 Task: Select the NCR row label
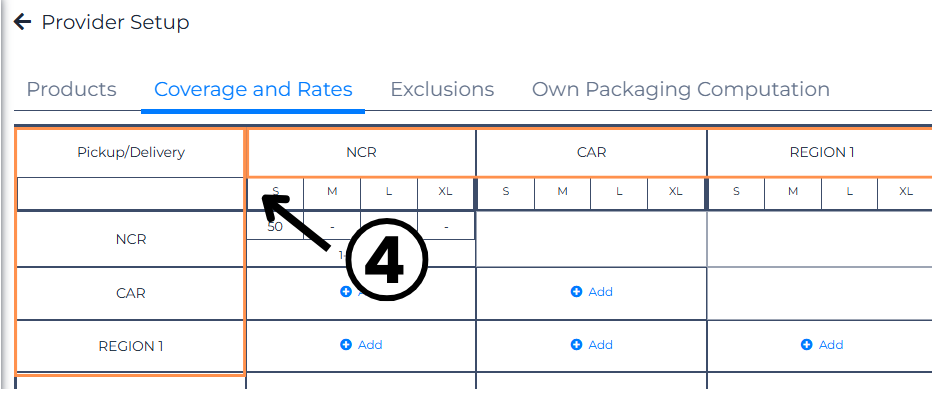point(131,239)
